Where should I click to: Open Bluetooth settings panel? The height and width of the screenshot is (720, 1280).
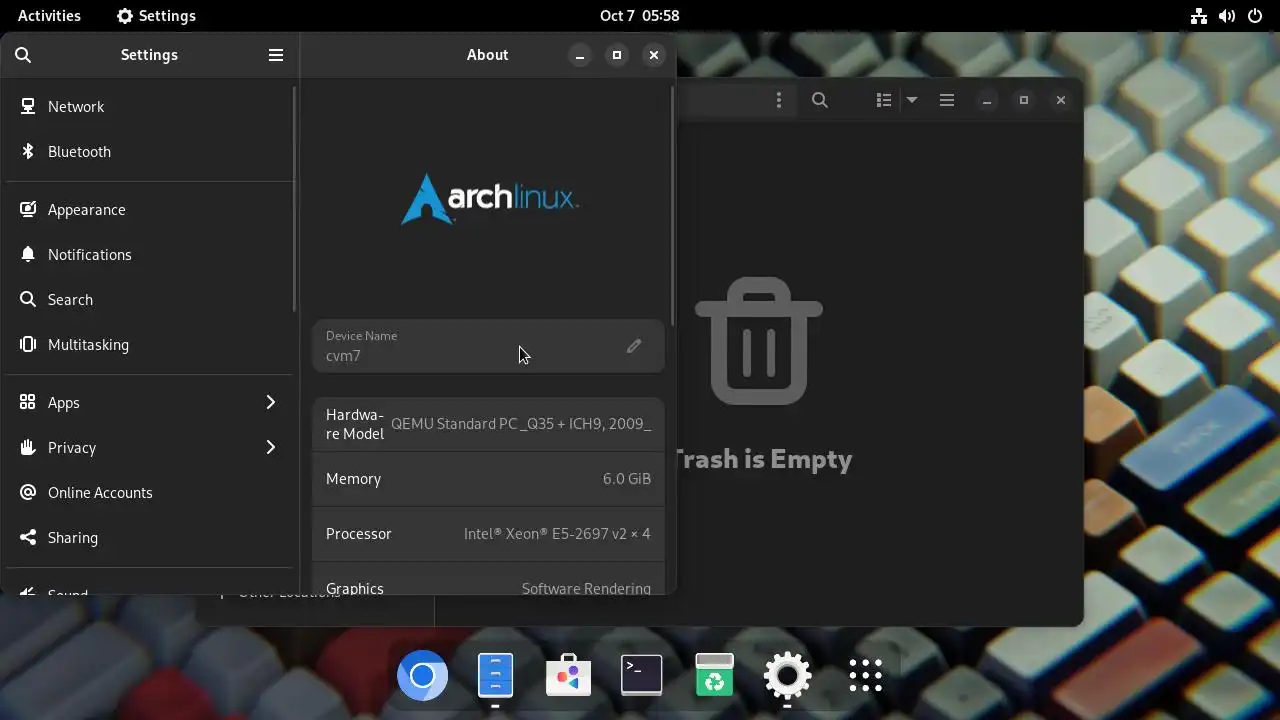[x=150, y=151]
